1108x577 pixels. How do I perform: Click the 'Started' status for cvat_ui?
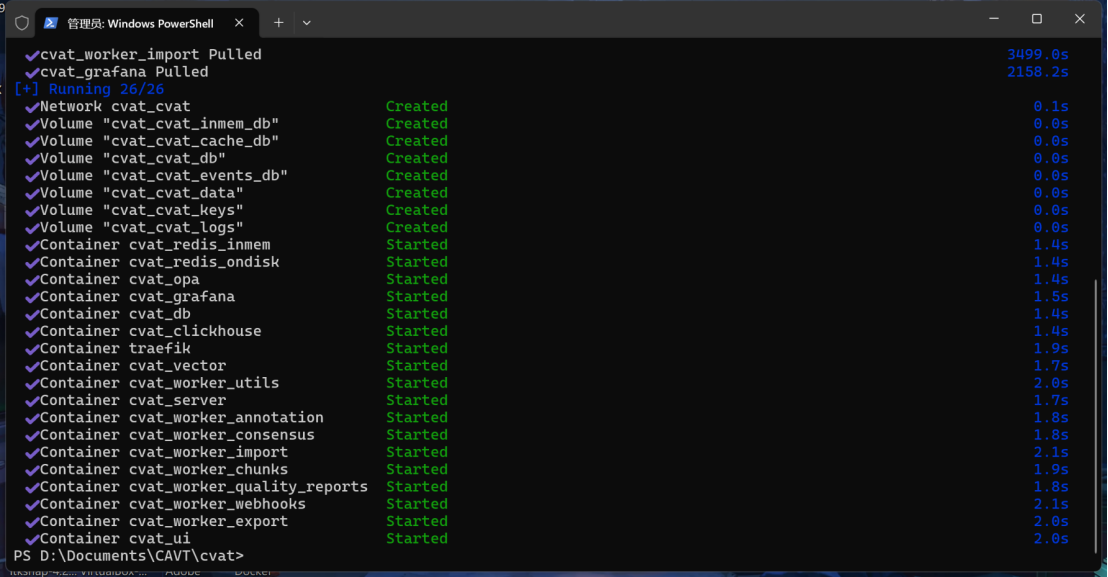[417, 539]
